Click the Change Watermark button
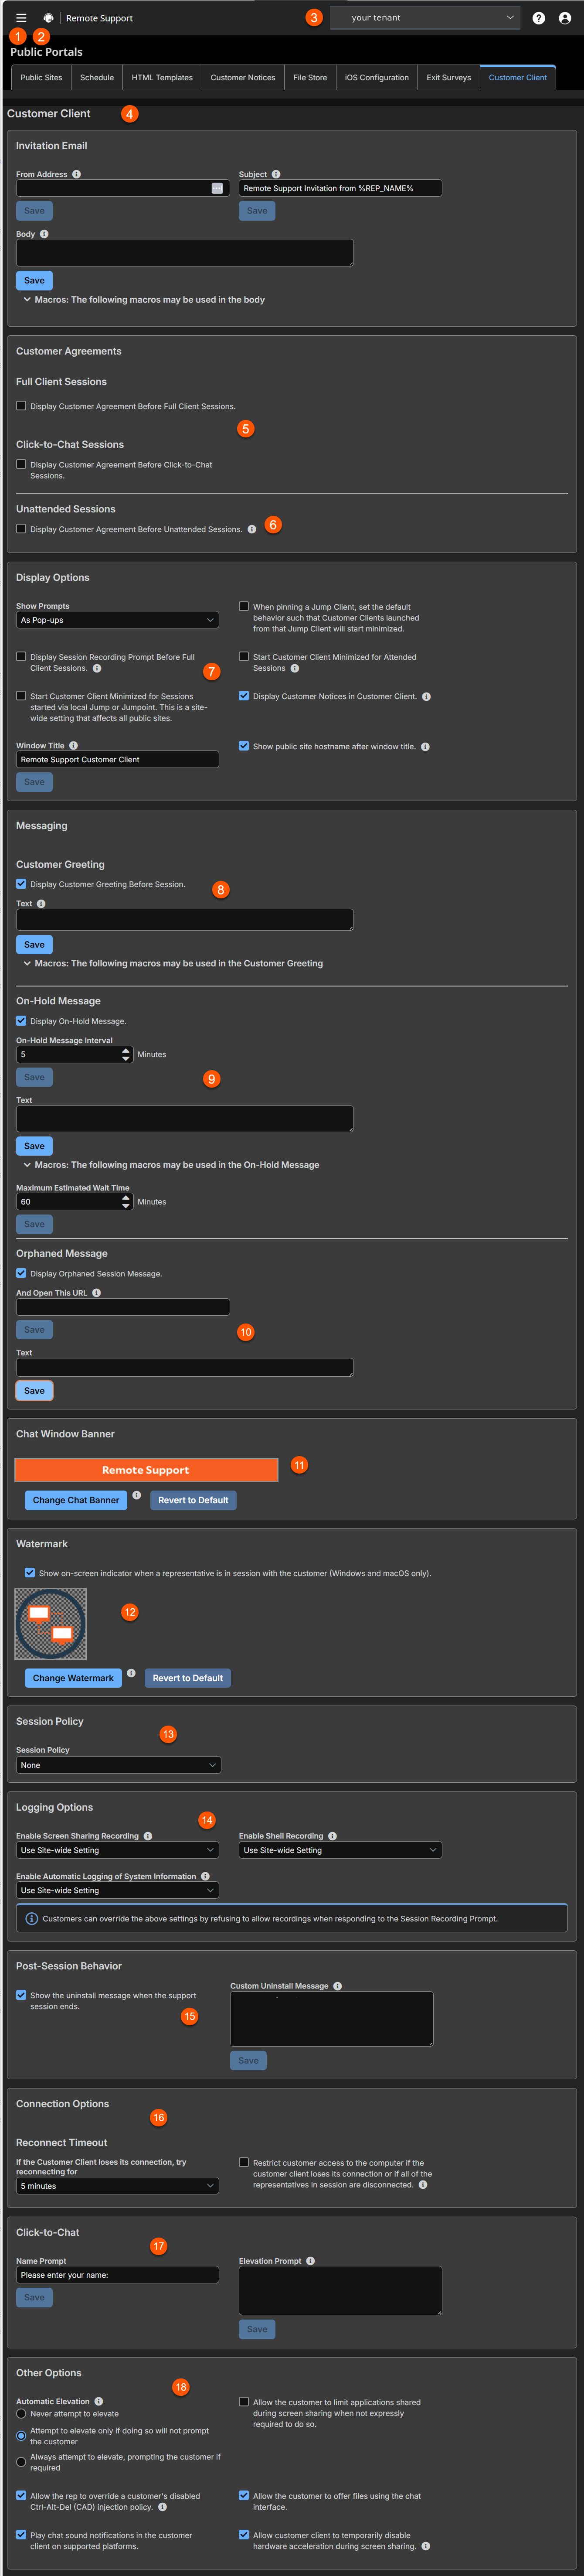The width and height of the screenshot is (584, 2576). pos(73,1678)
